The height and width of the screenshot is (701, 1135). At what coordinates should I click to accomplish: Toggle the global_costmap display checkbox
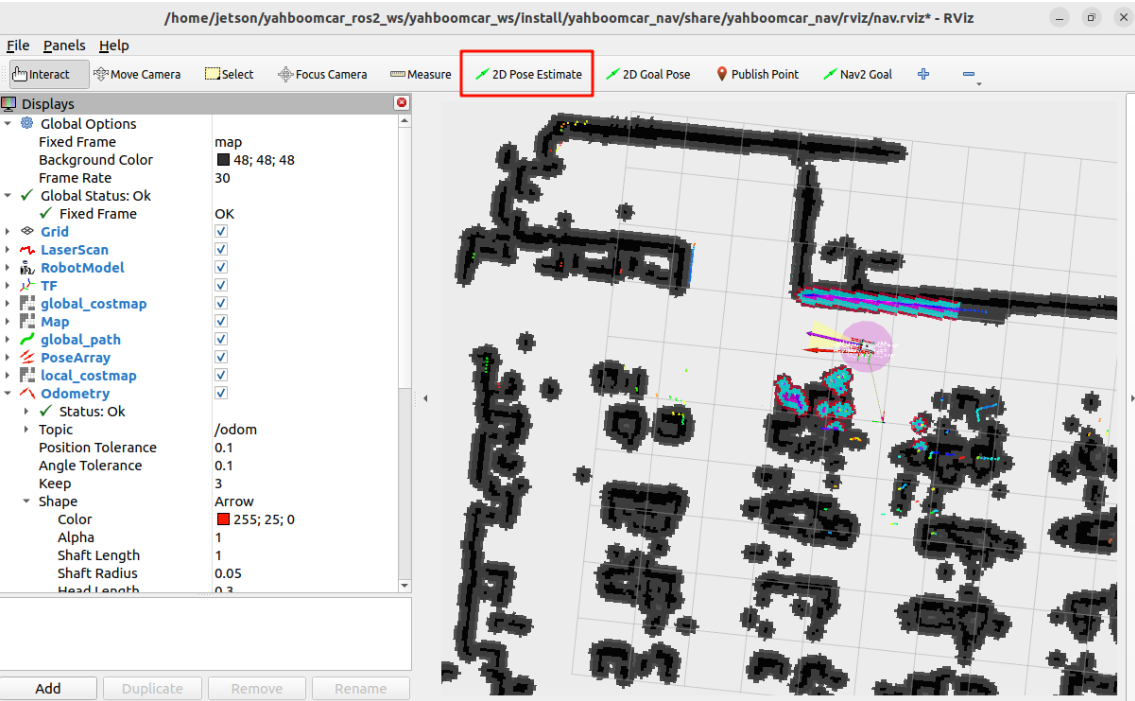tap(221, 304)
